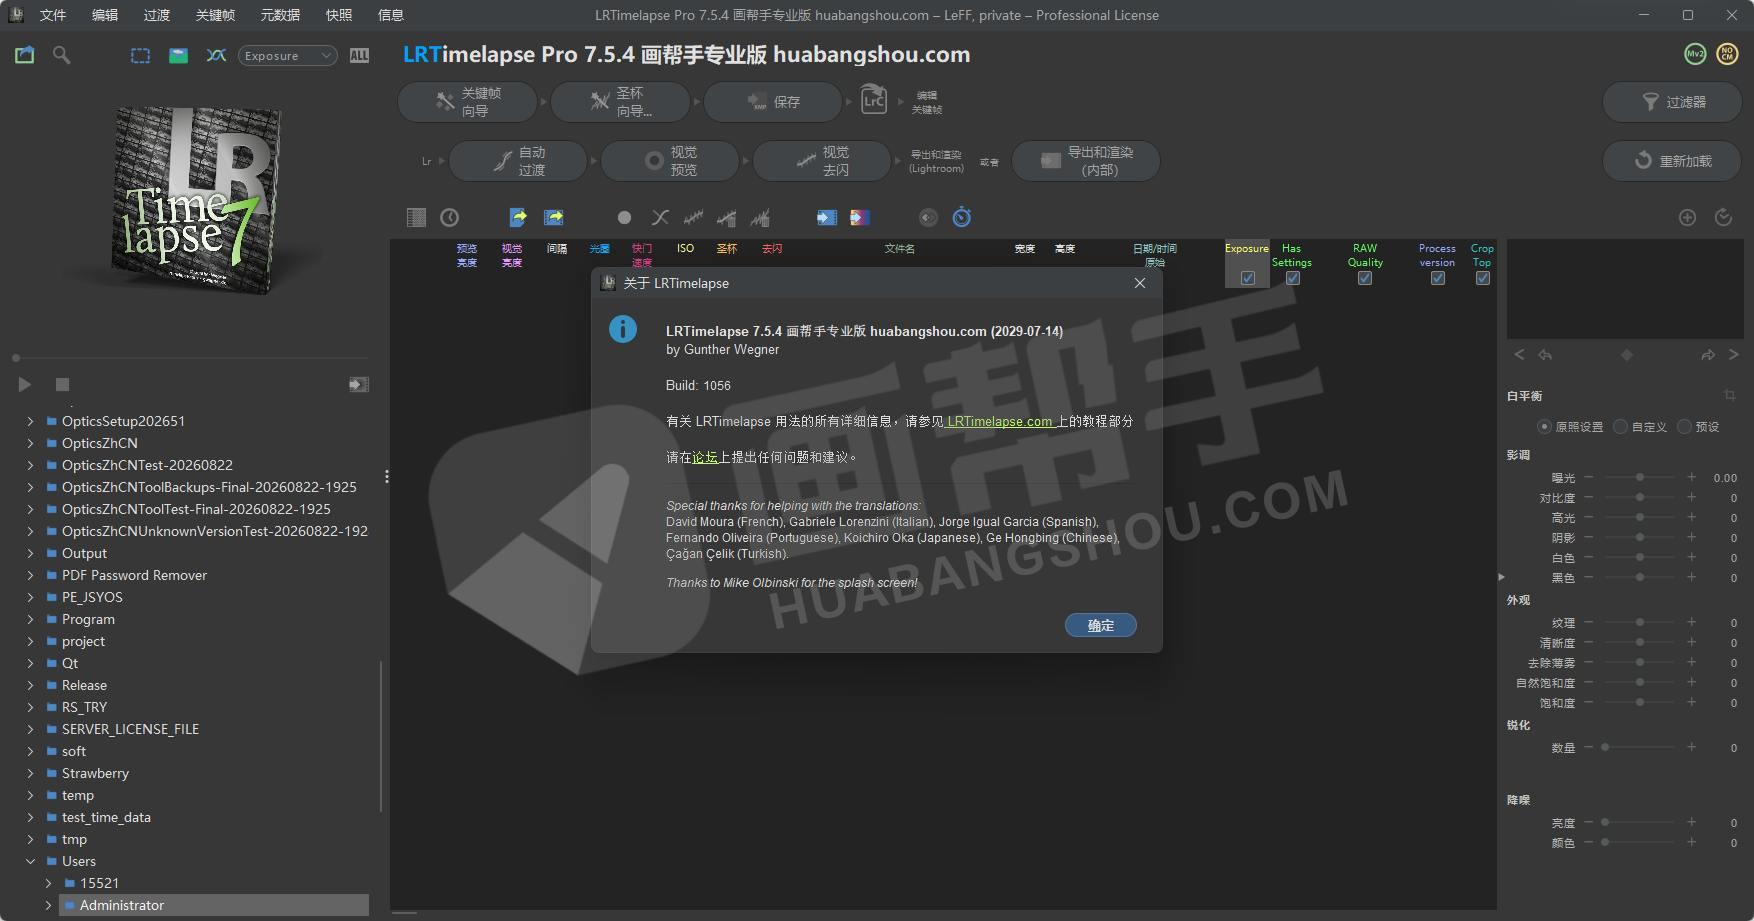Viewport: 1754px width, 921px height.
Task: Click the 对比度 slider handle
Action: pos(1640,498)
